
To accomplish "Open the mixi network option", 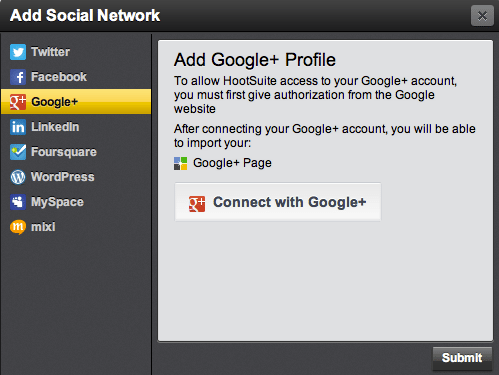I will click(x=76, y=227).
